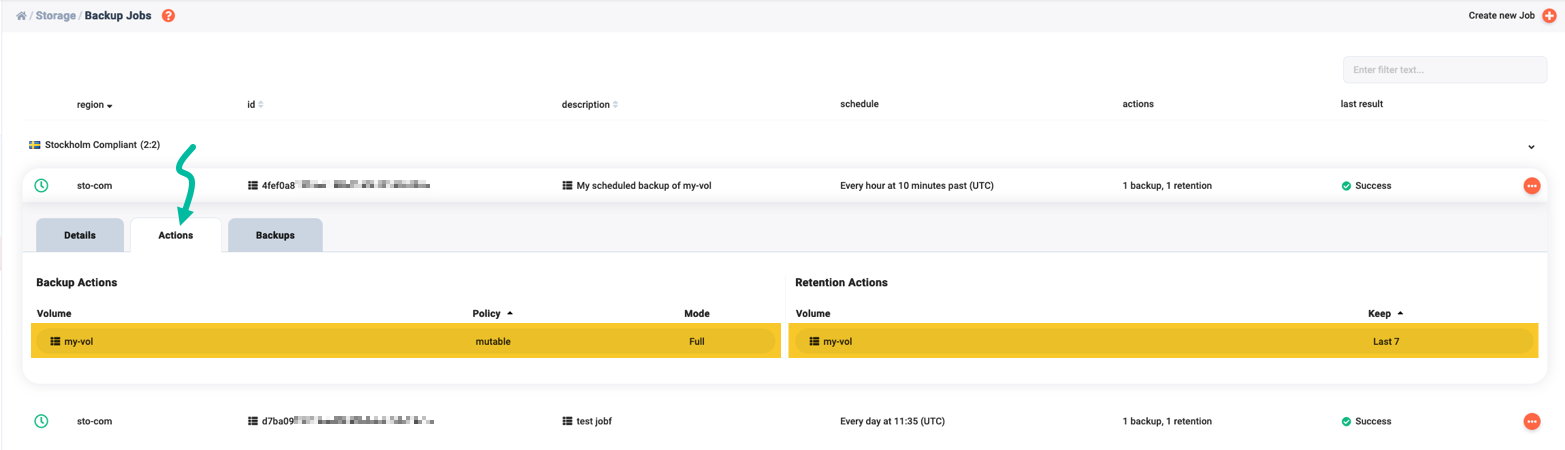Click the Success text for 4fef0a8 job
The width and height of the screenshot is (1565, 450).
pos(1373,186)
